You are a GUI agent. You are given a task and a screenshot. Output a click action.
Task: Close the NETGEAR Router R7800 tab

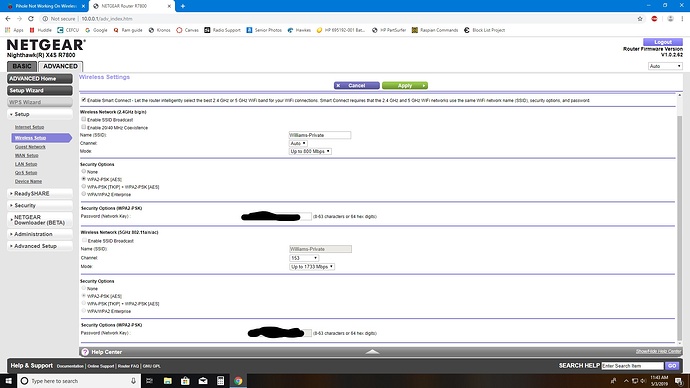pos(169,6)
